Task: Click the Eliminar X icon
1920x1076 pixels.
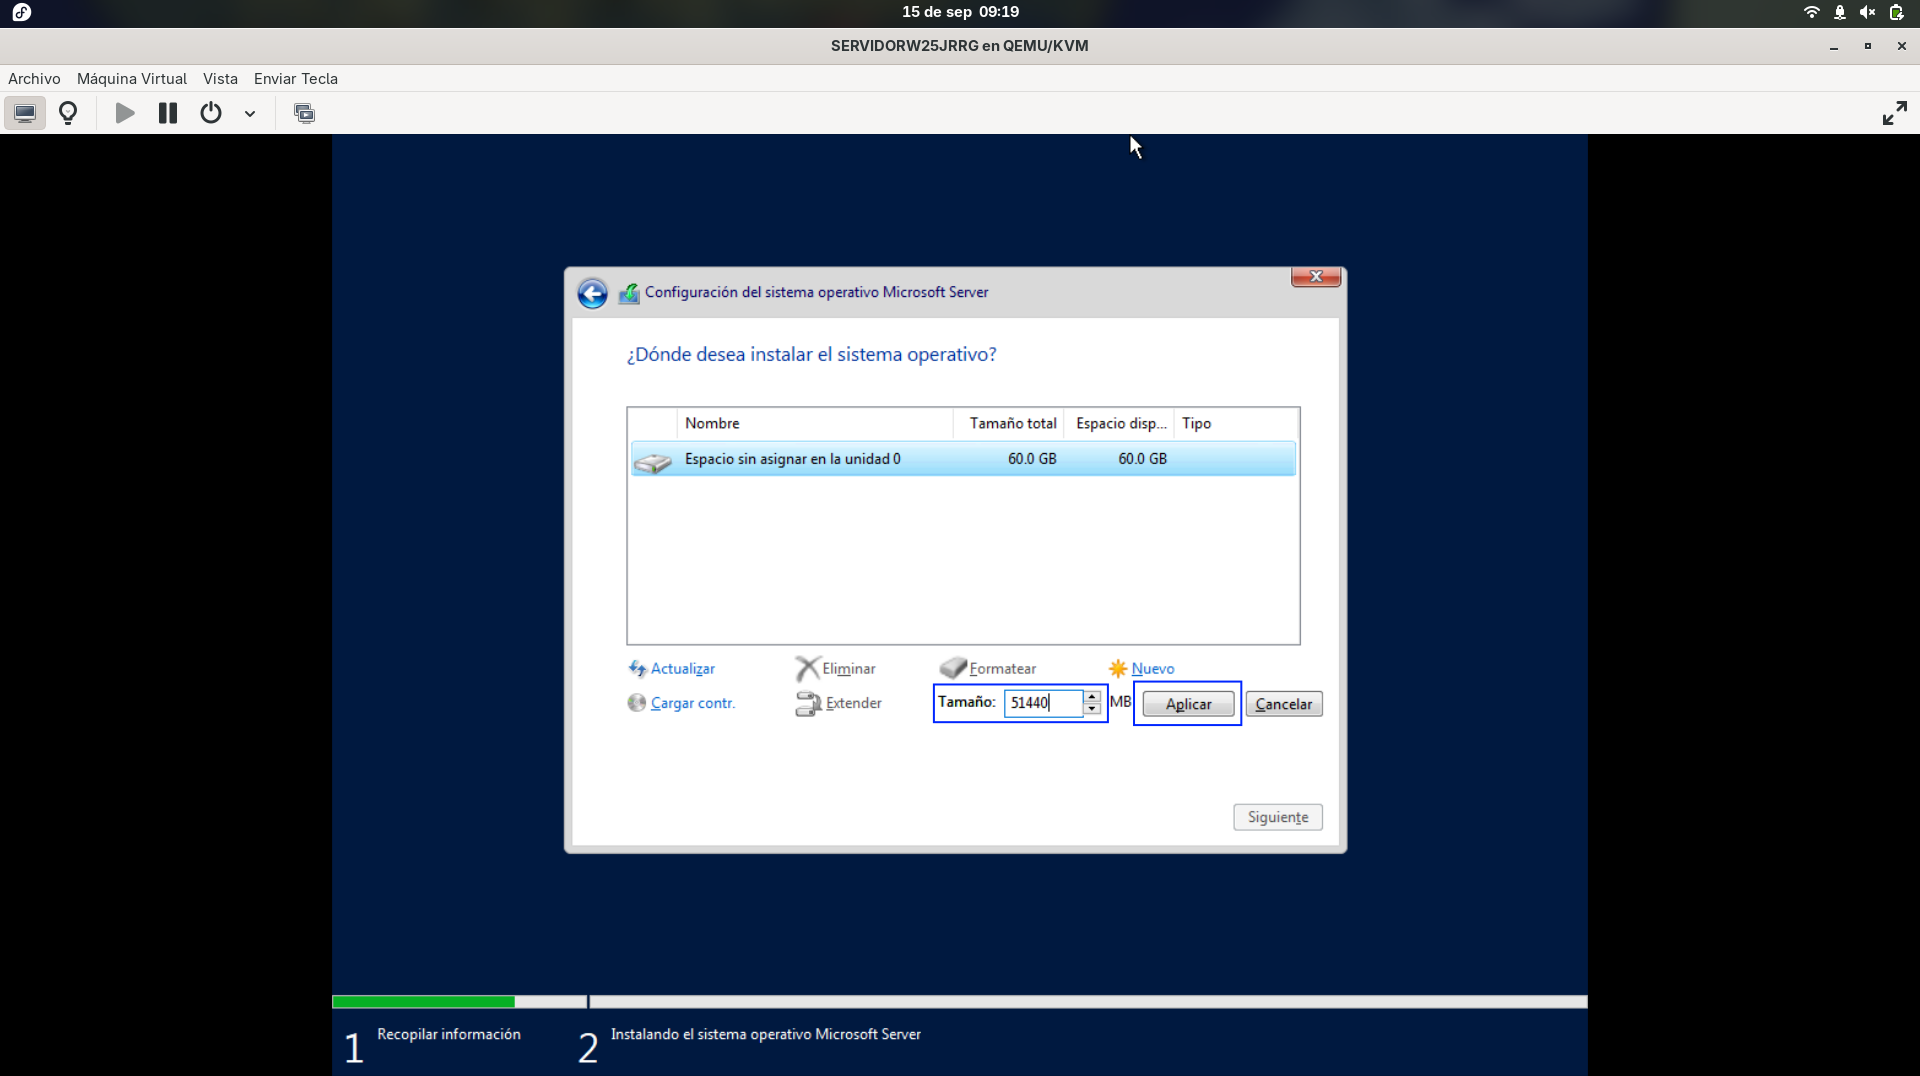Action: tap(807, 668)
